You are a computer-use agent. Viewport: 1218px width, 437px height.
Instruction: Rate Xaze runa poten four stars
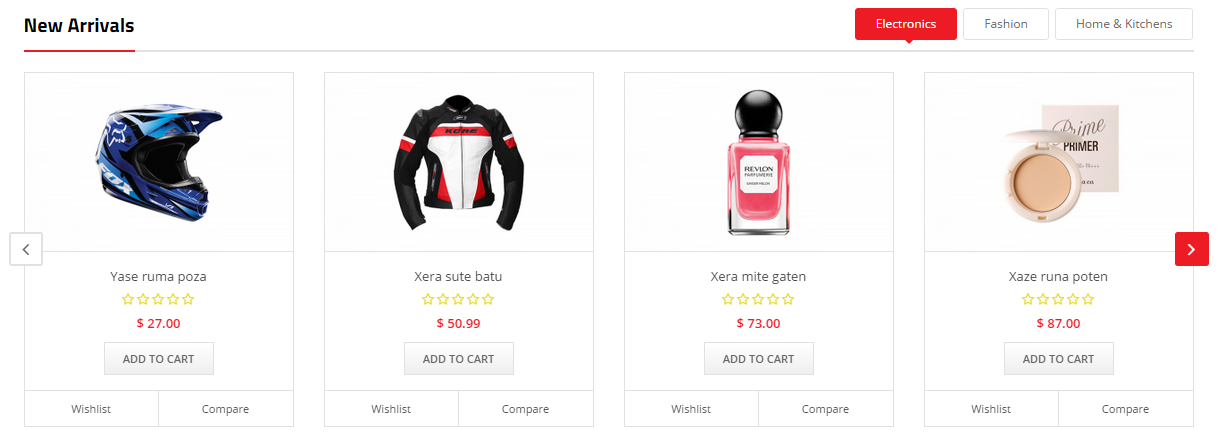pyautogui.click(x=1073, y=299)
